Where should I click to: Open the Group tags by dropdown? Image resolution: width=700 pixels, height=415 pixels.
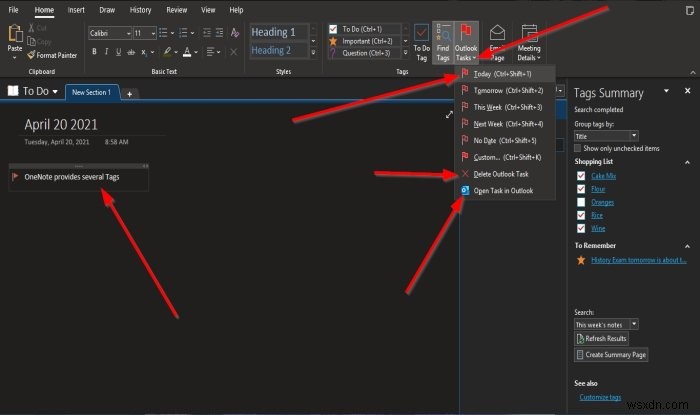click(606, 135)
